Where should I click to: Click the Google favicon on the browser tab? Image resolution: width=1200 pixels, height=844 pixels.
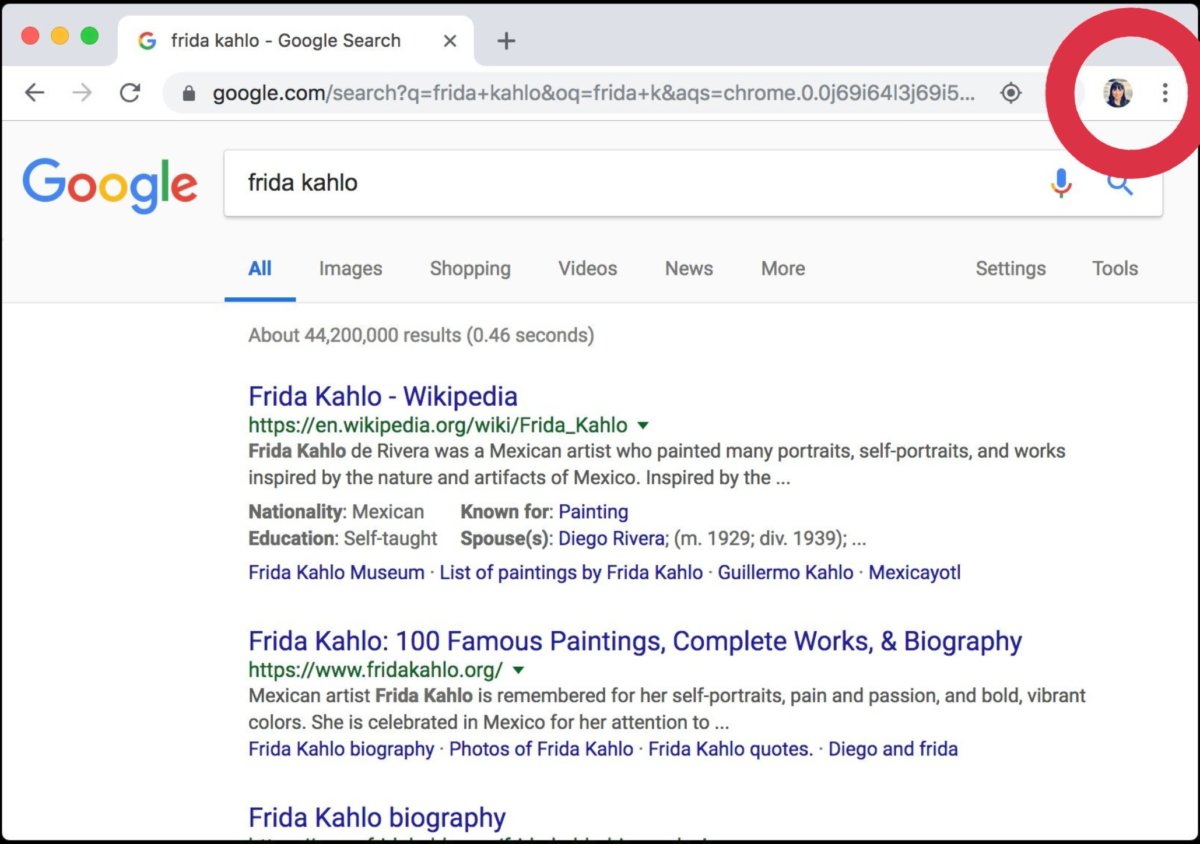tap(146, 40)
